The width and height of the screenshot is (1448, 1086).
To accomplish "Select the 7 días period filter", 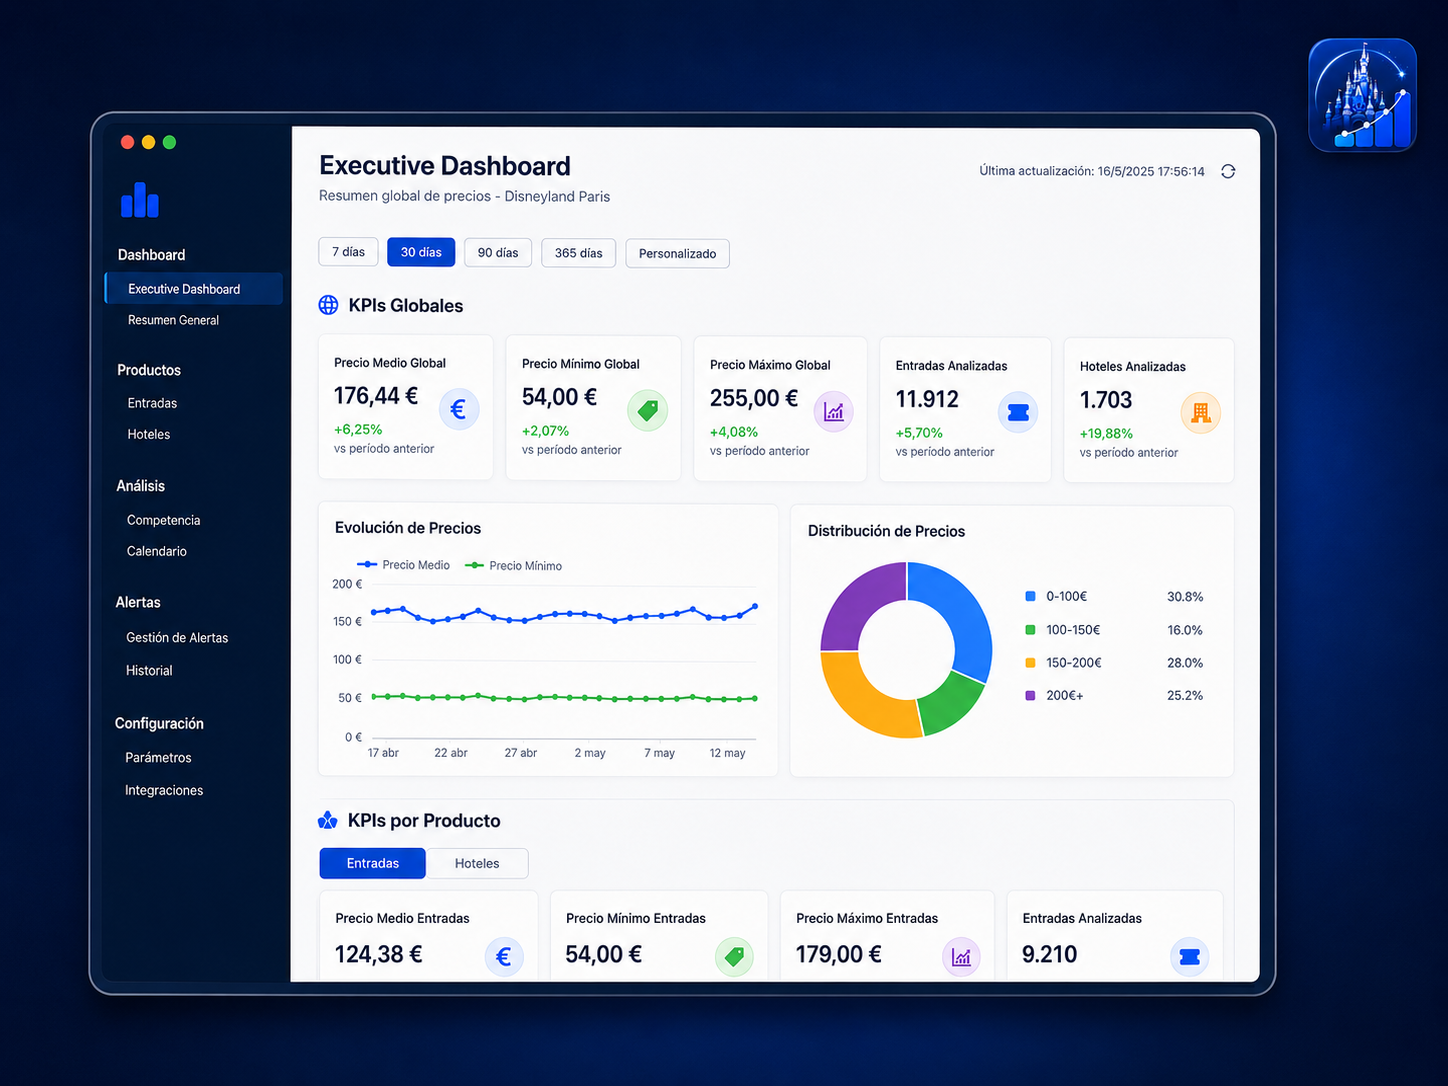I will click(x=348, y=252).
